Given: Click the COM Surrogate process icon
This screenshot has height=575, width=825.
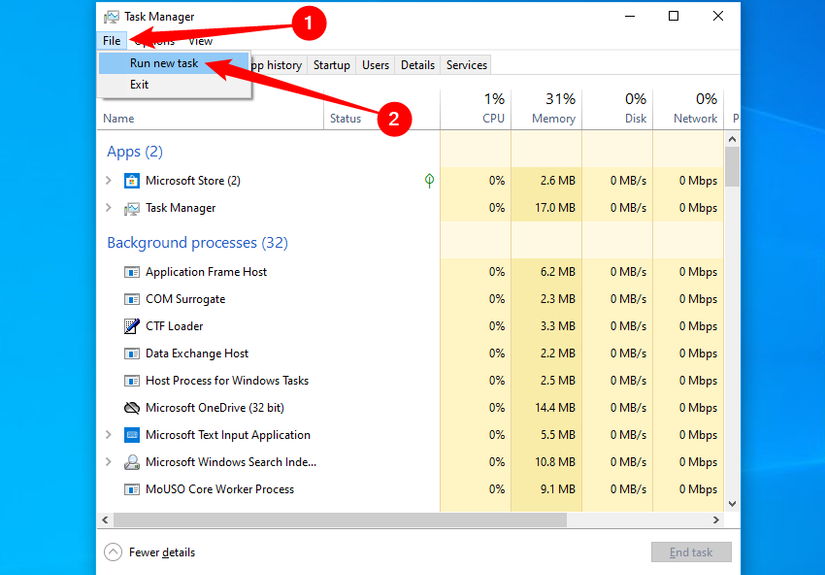Looking at the screenshot, I should pyautogui.click(x=132, y=299).
